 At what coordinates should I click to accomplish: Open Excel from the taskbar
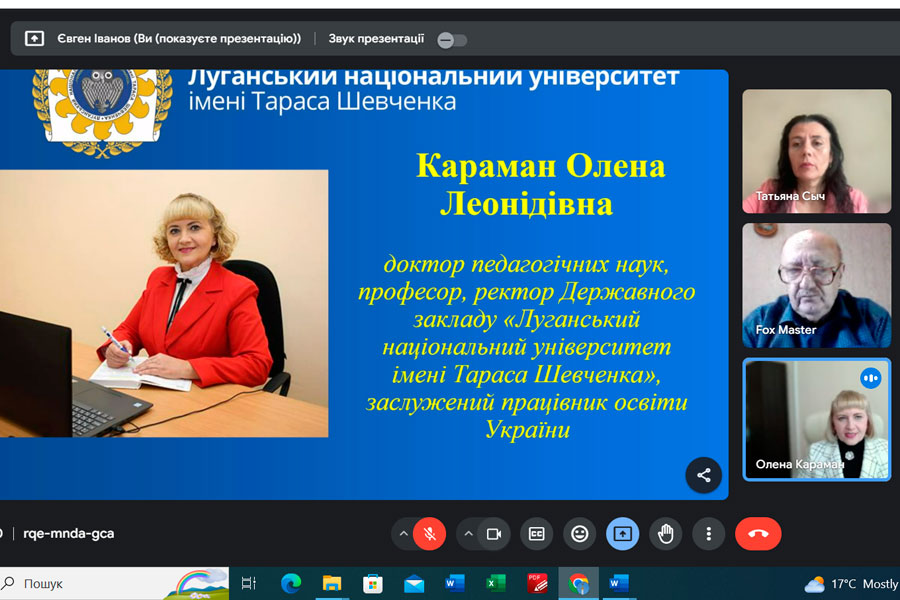click(x=495, y=583)
